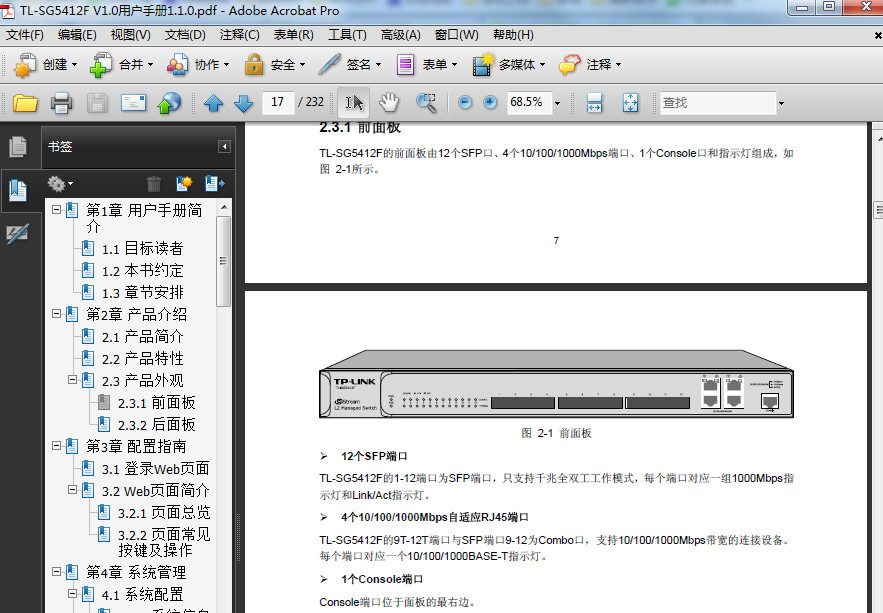Open the zoom percentage dropdown arrow
This screenshot has height=613, width=883.
pos(558,104)
